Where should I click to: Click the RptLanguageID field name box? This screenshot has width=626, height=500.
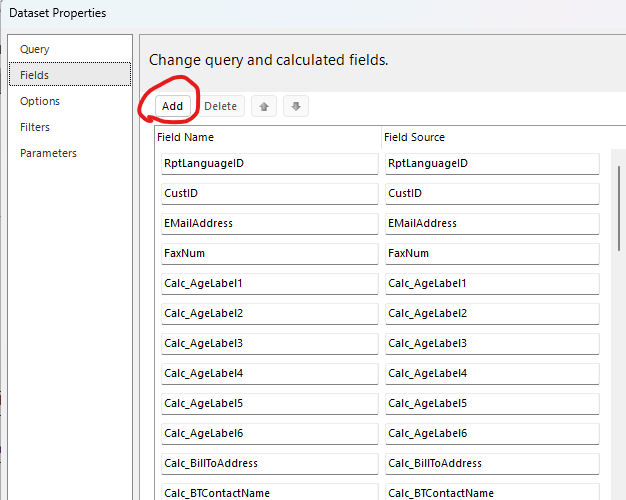coord(267,163)
